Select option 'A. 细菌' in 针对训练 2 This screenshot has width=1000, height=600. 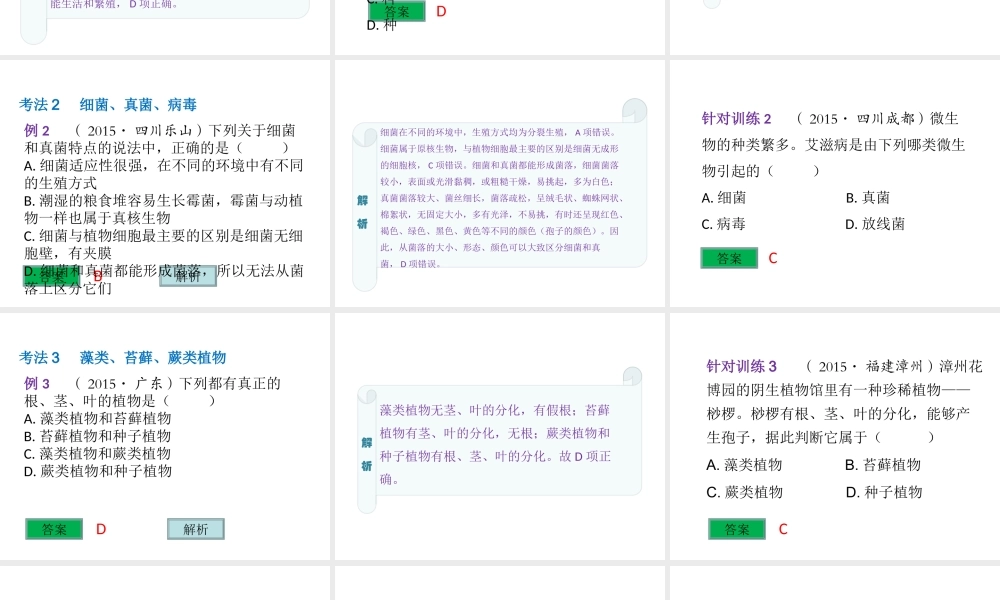[x=724, y=198]
